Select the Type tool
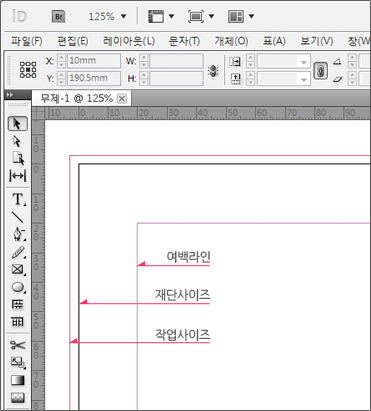This screenshot has width=371, height=411. pyautogui.click(x=18, y=199)
